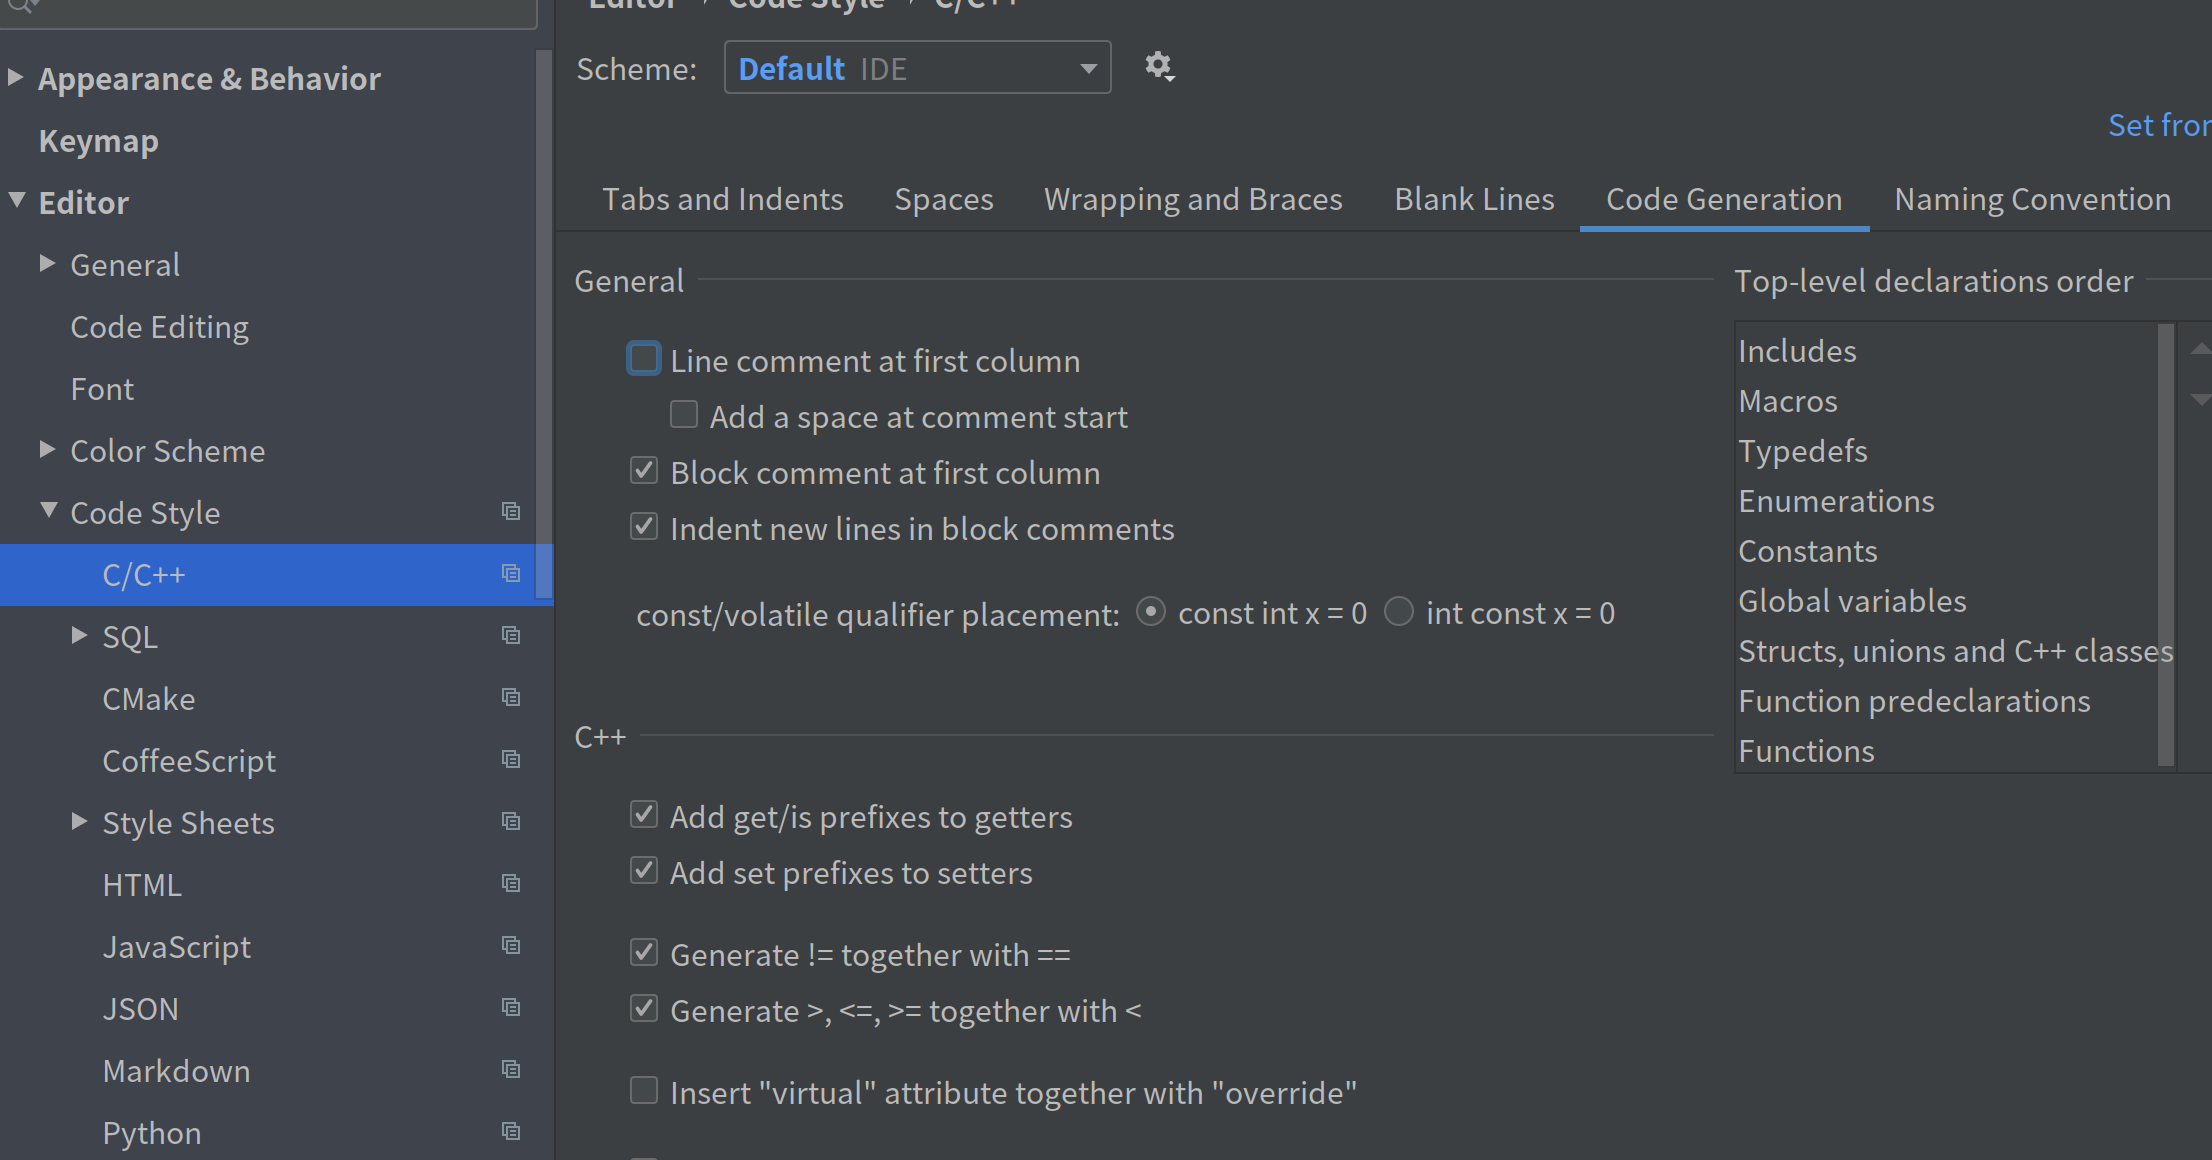Enable Line comment at first column

643,357
